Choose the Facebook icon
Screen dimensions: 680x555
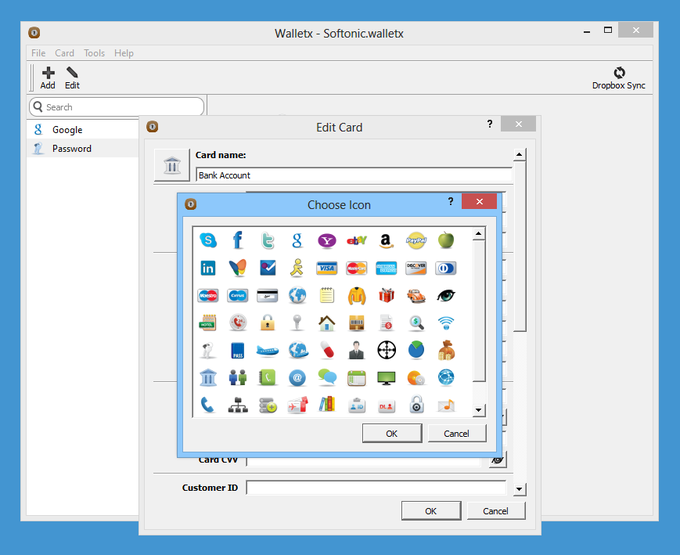[x=238, y=240]
